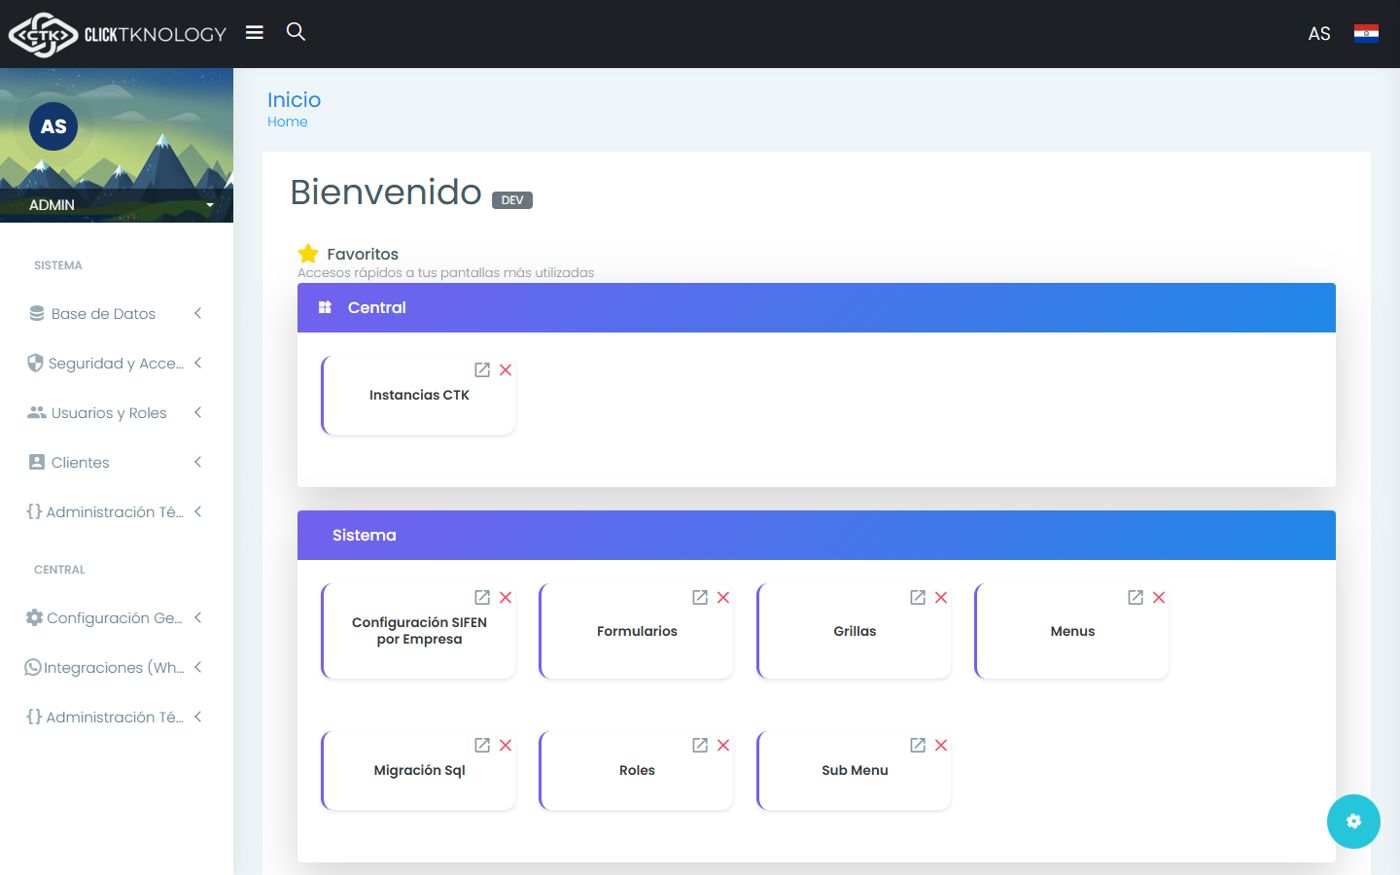Screen dimensions: 1400x875
Task: Remove Roles favorite with red X
Action: click(x=723, y=745)
